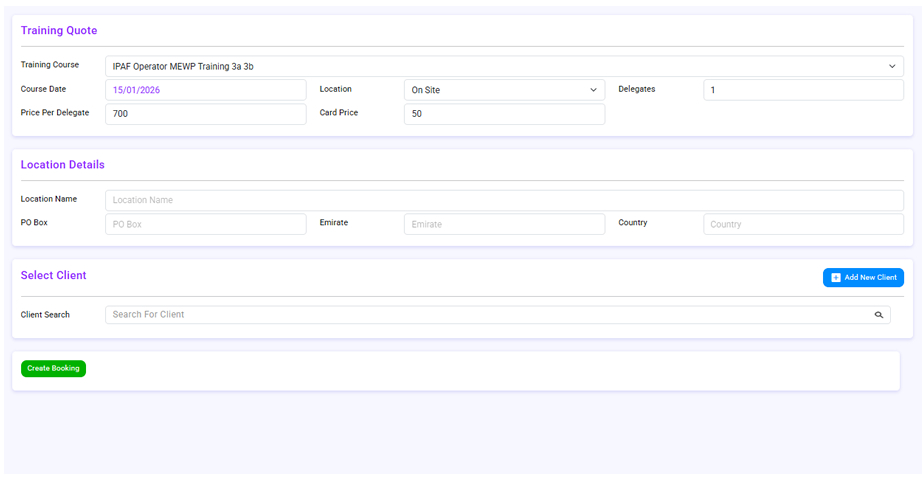
Task: Click into the Card Price field
Action: click(504, 114)
